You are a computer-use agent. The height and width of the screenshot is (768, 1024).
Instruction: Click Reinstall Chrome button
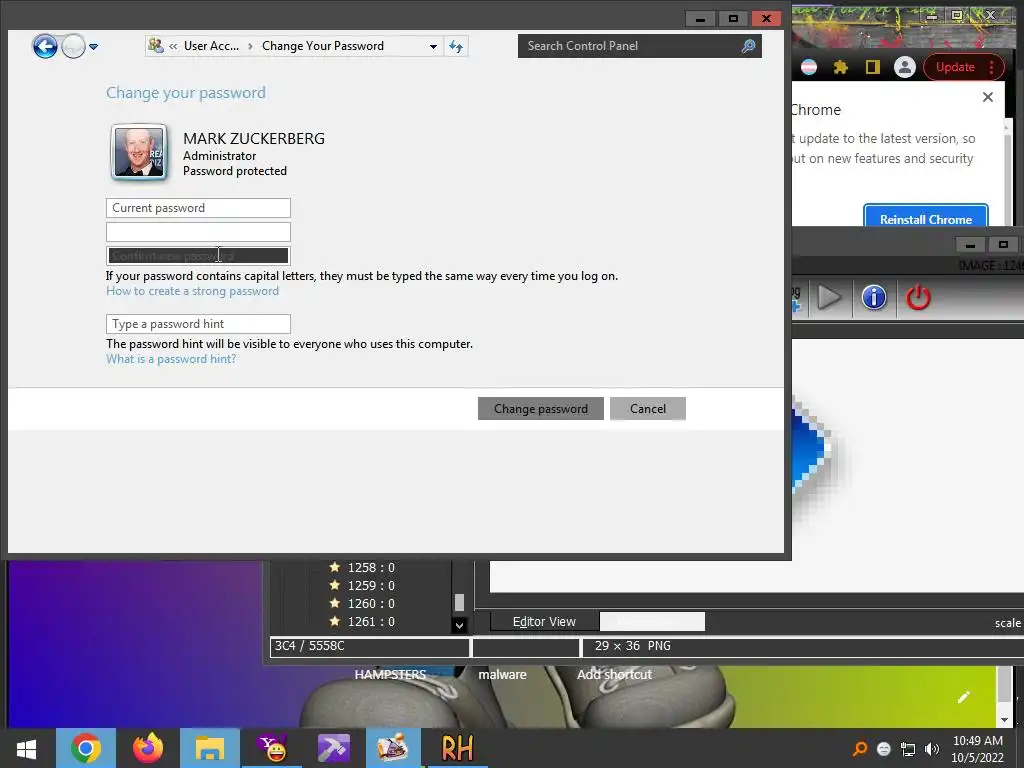click(x=925, y=217)
